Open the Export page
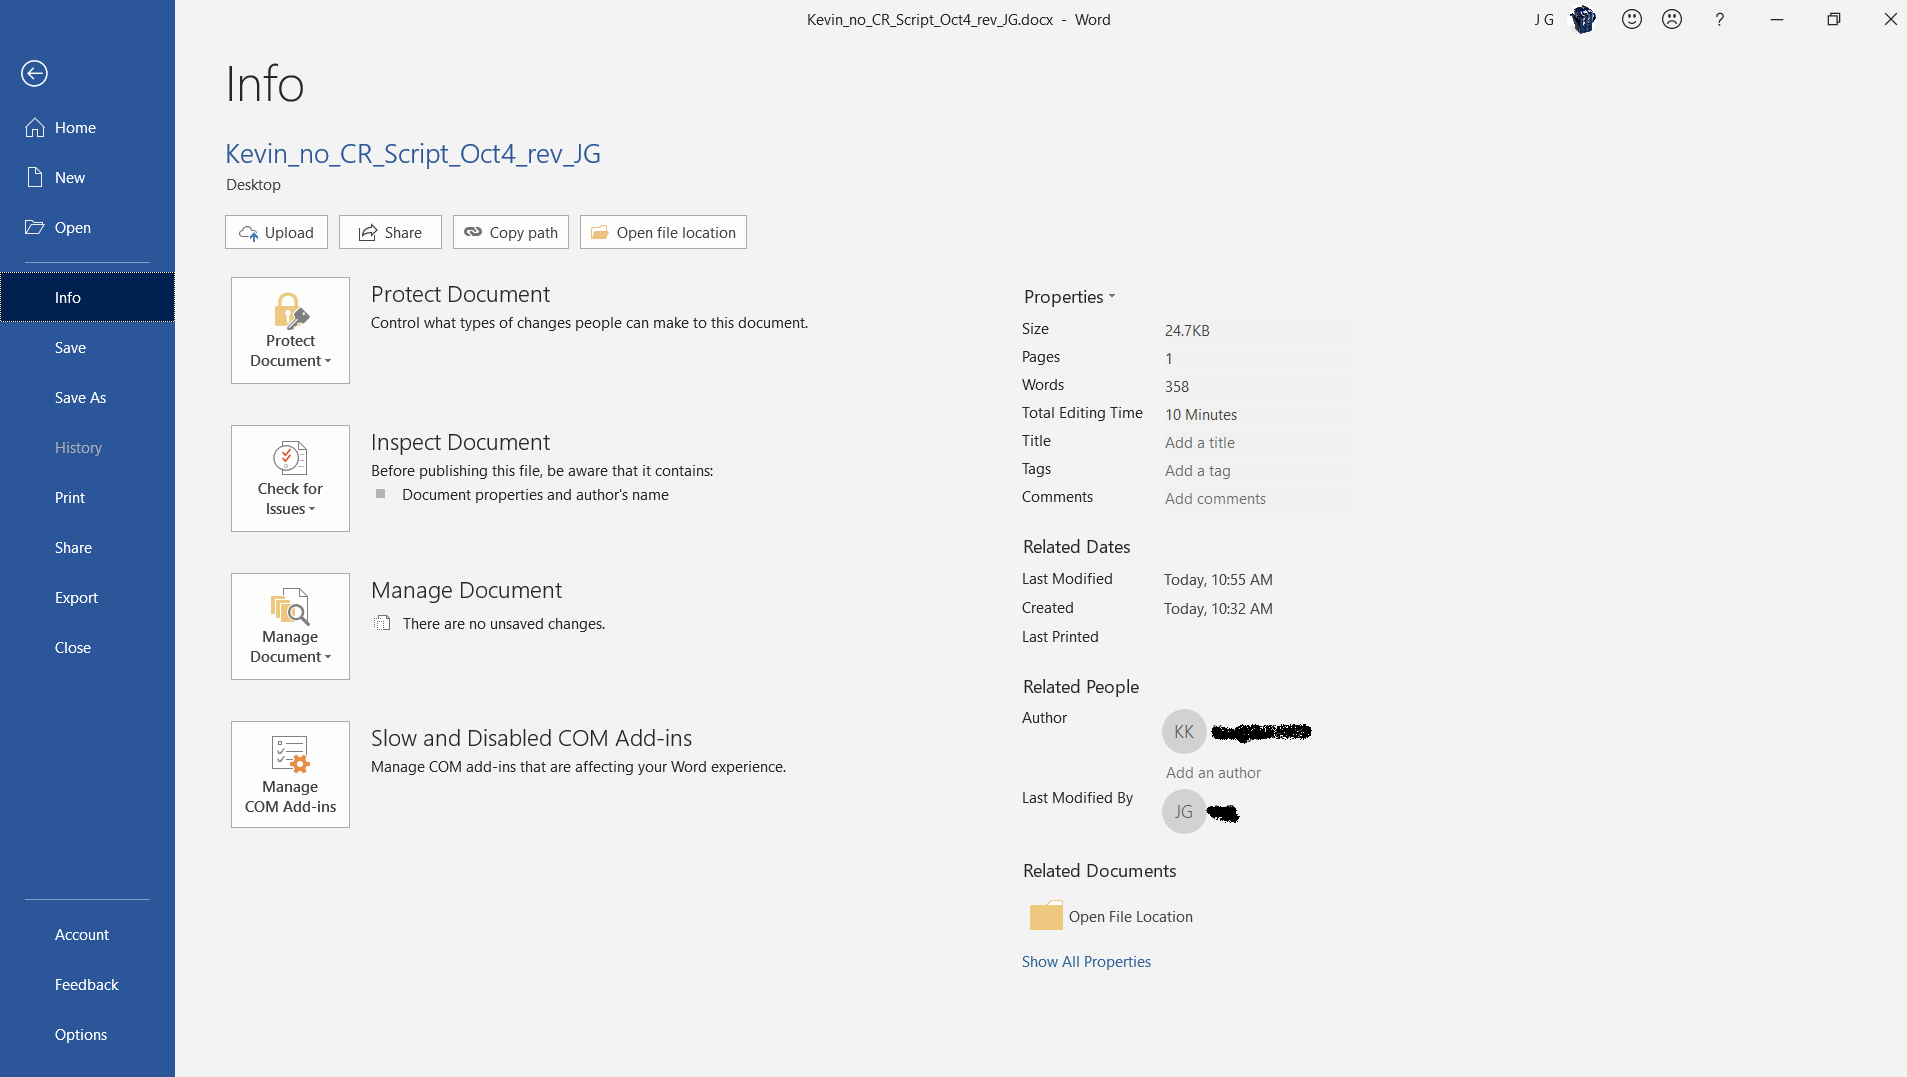This screenshot has width=1907, height=1077. [x=87, y=598]
